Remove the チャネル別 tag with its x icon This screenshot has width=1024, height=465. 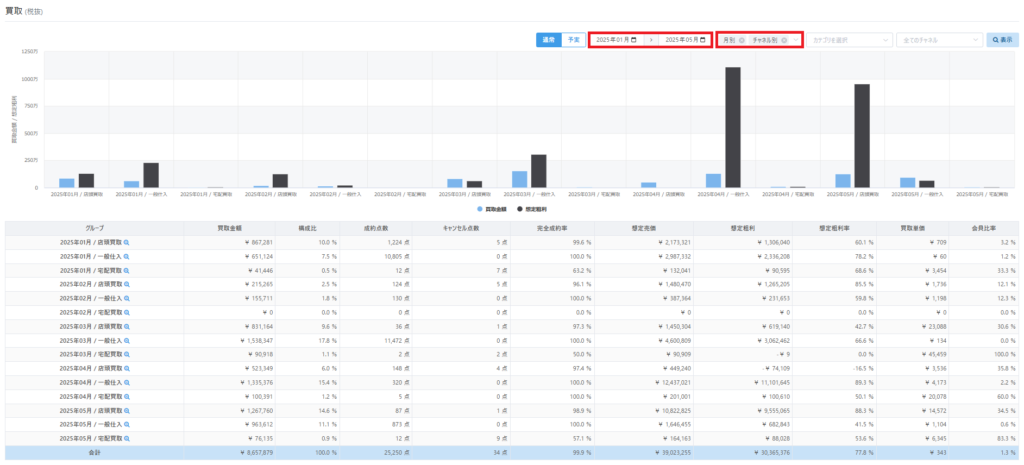point(784,40)
